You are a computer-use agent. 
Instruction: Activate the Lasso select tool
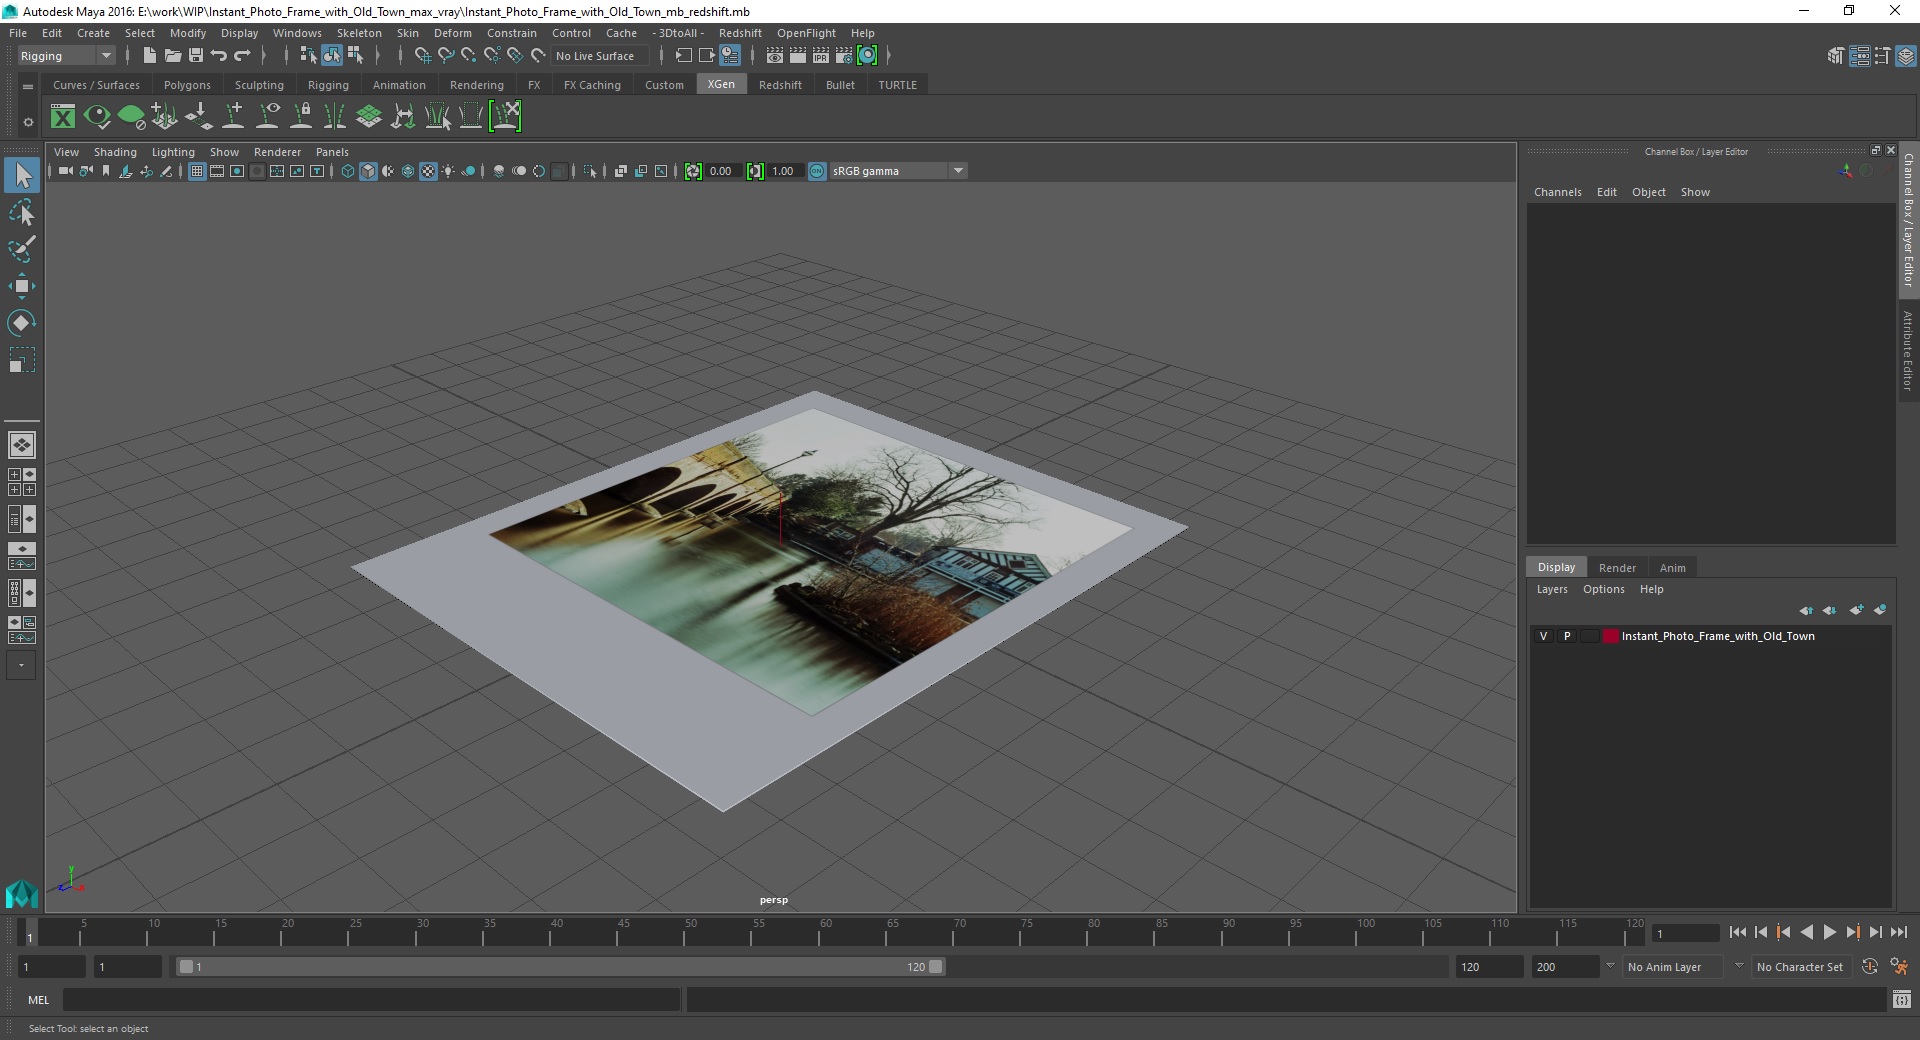click(22, 213)
